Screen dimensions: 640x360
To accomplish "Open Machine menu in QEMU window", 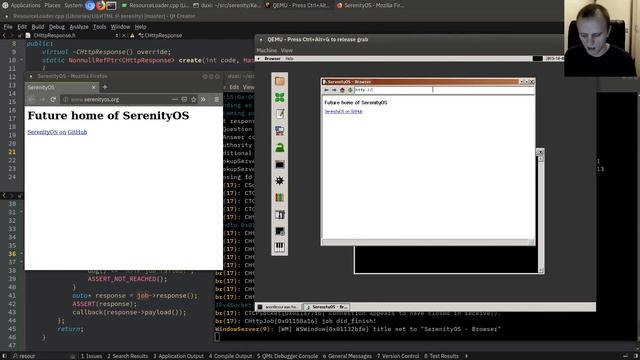I will (x=267, y=51).
